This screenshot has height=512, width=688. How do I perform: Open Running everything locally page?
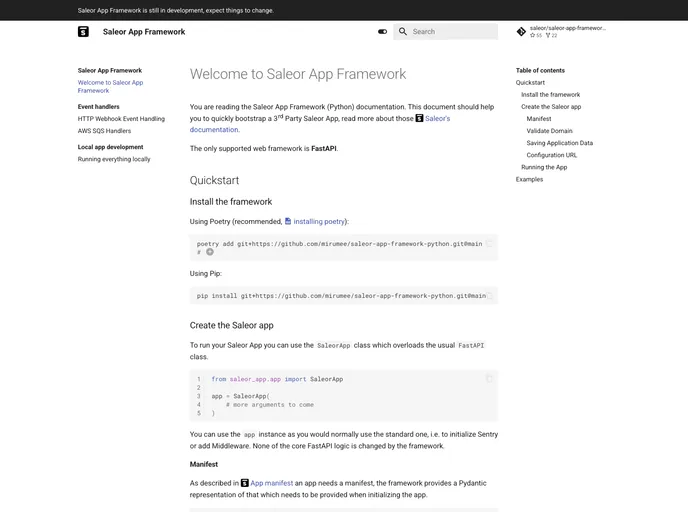click(114, 159)
